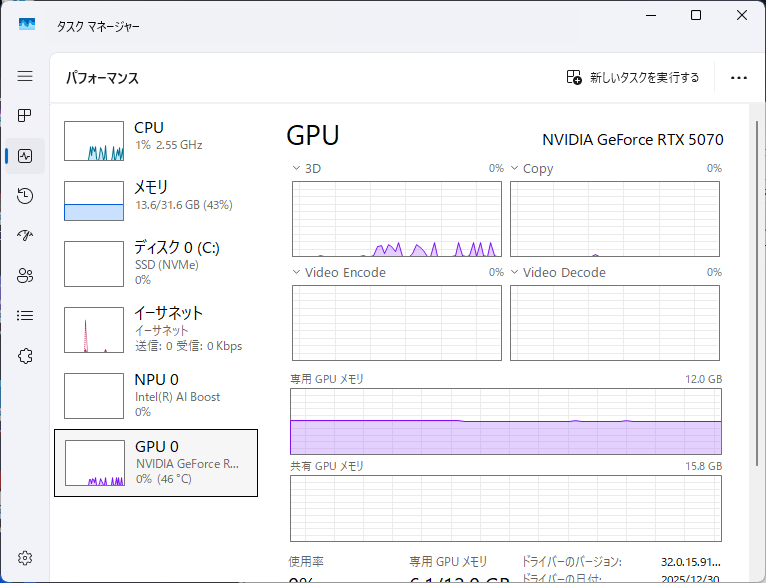Click the ドライバーのバージョン label

point(572,561)
